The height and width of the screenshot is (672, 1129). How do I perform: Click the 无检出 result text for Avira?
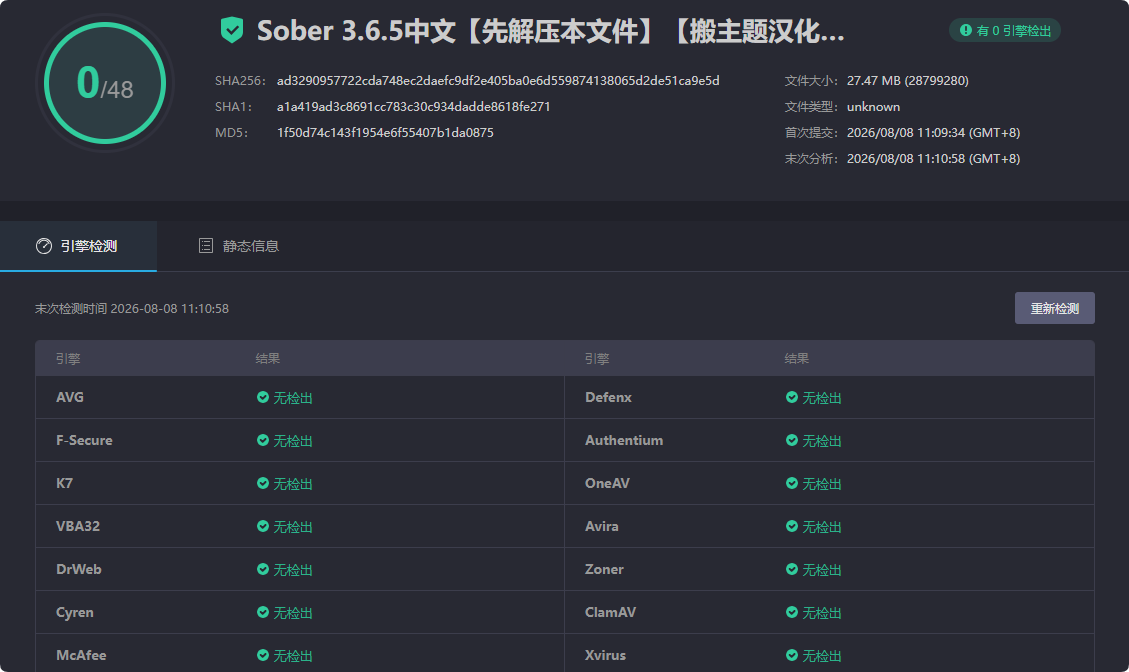coord(822,527)
